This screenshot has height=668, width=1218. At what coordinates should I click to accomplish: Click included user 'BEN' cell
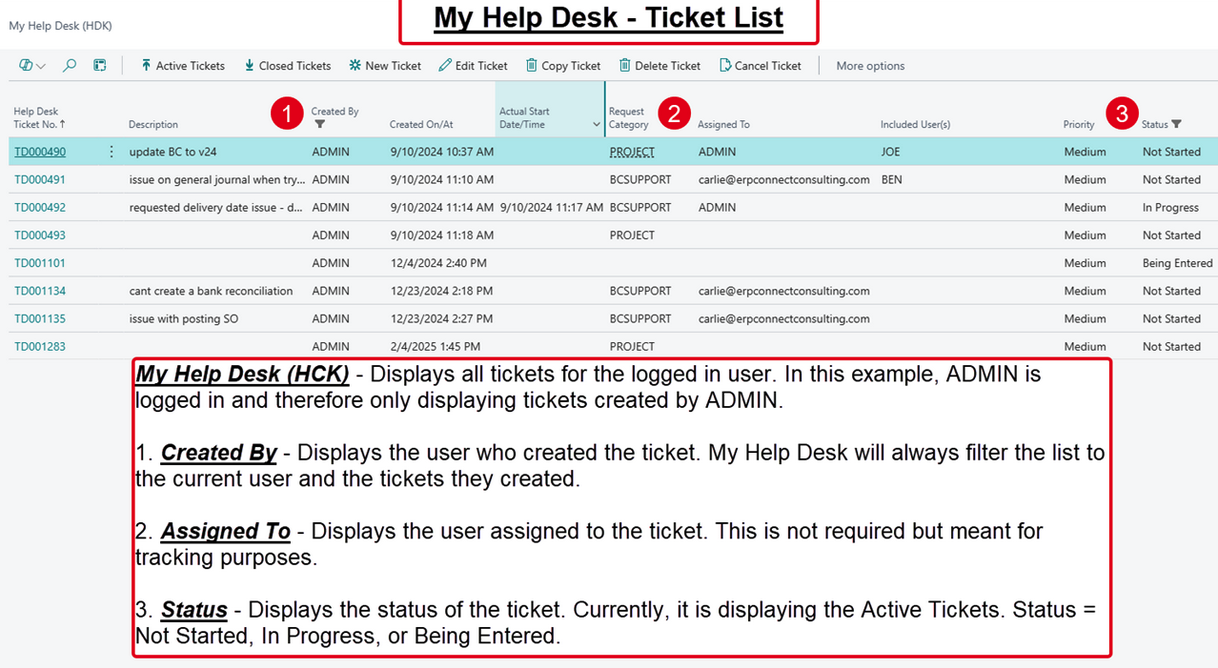pos(892,180)
